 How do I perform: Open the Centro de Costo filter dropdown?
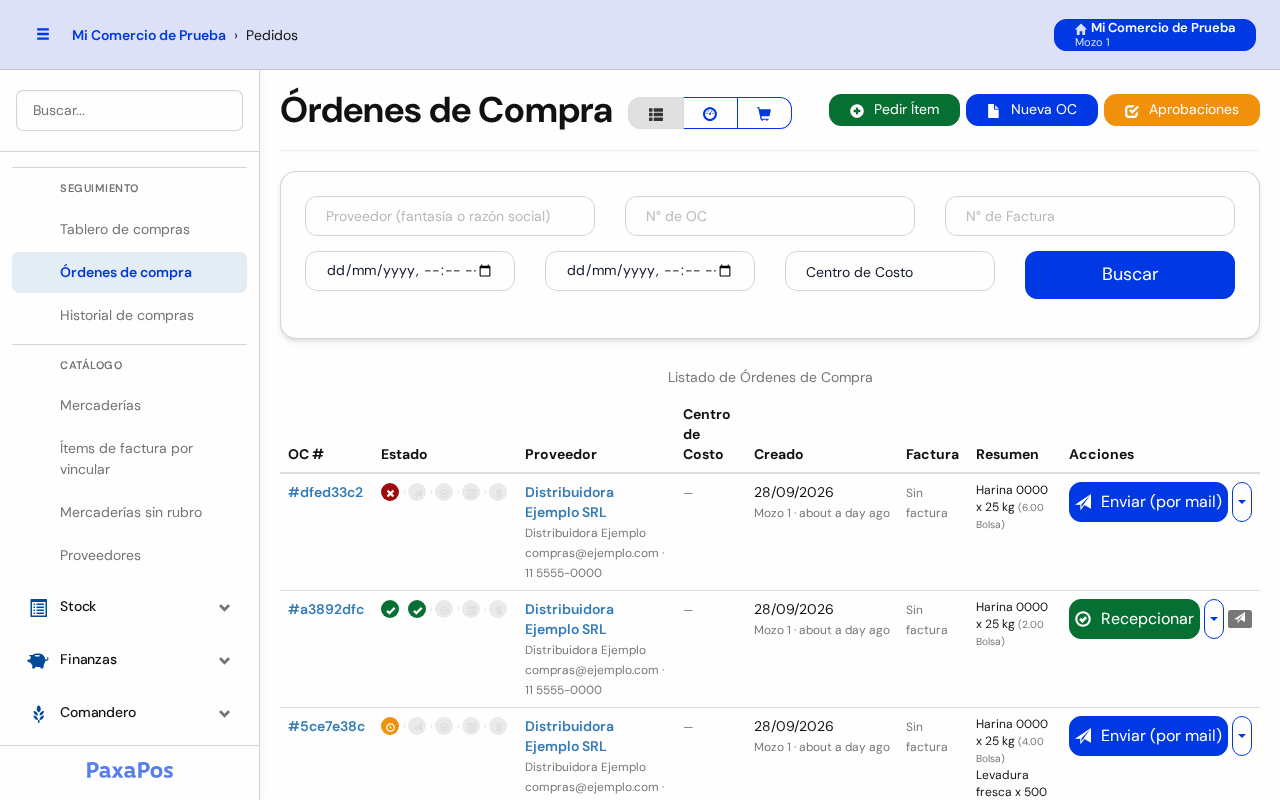[x=890, y=271]
